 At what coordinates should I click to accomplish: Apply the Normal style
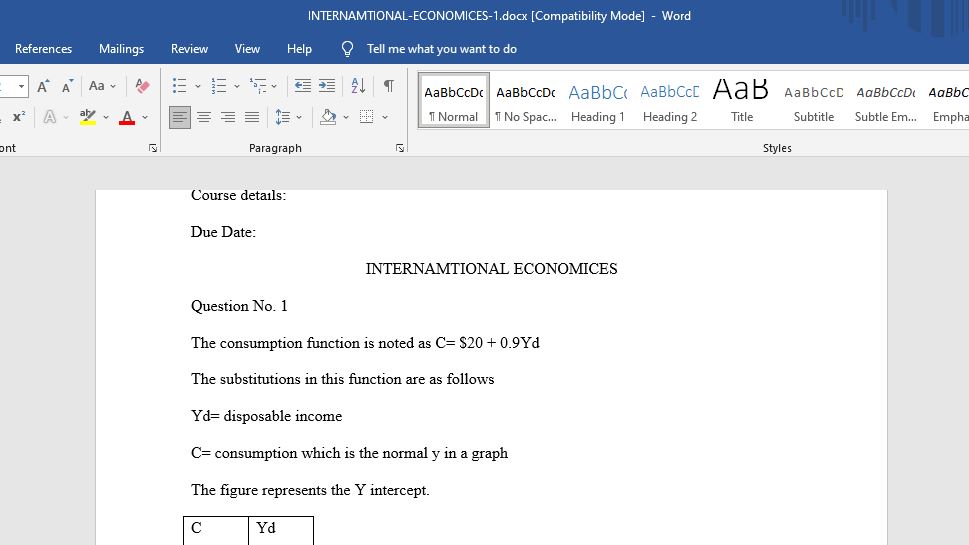coord(454,100)
